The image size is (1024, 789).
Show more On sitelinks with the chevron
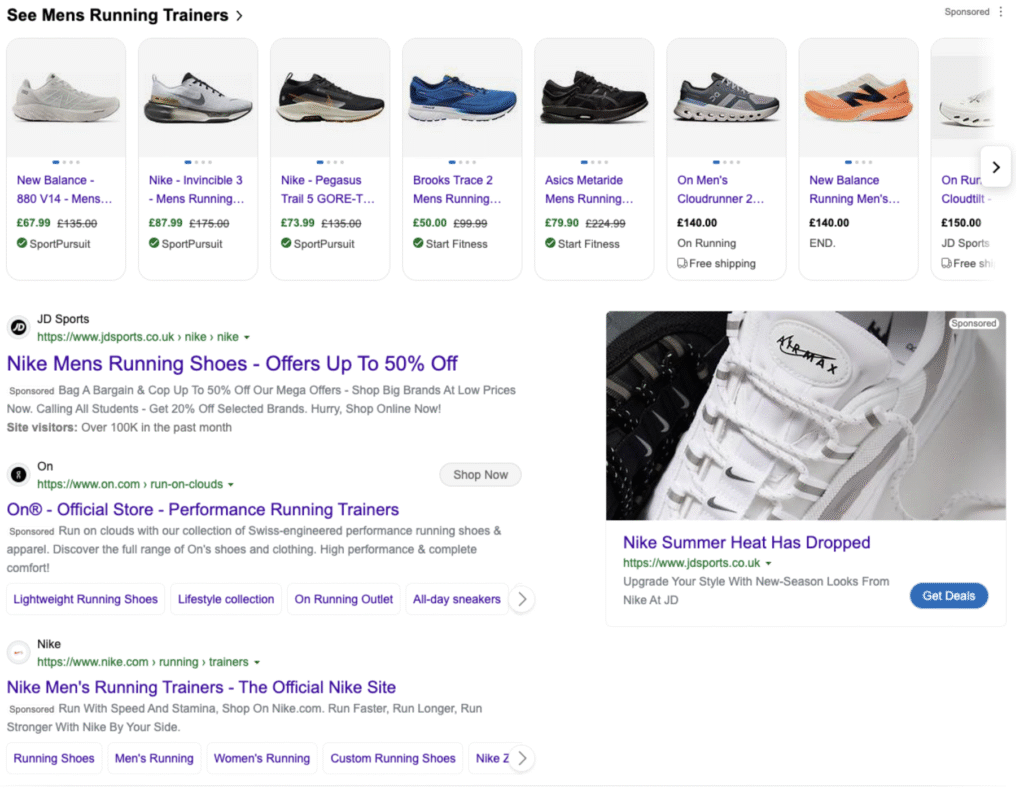pos(522,600)
